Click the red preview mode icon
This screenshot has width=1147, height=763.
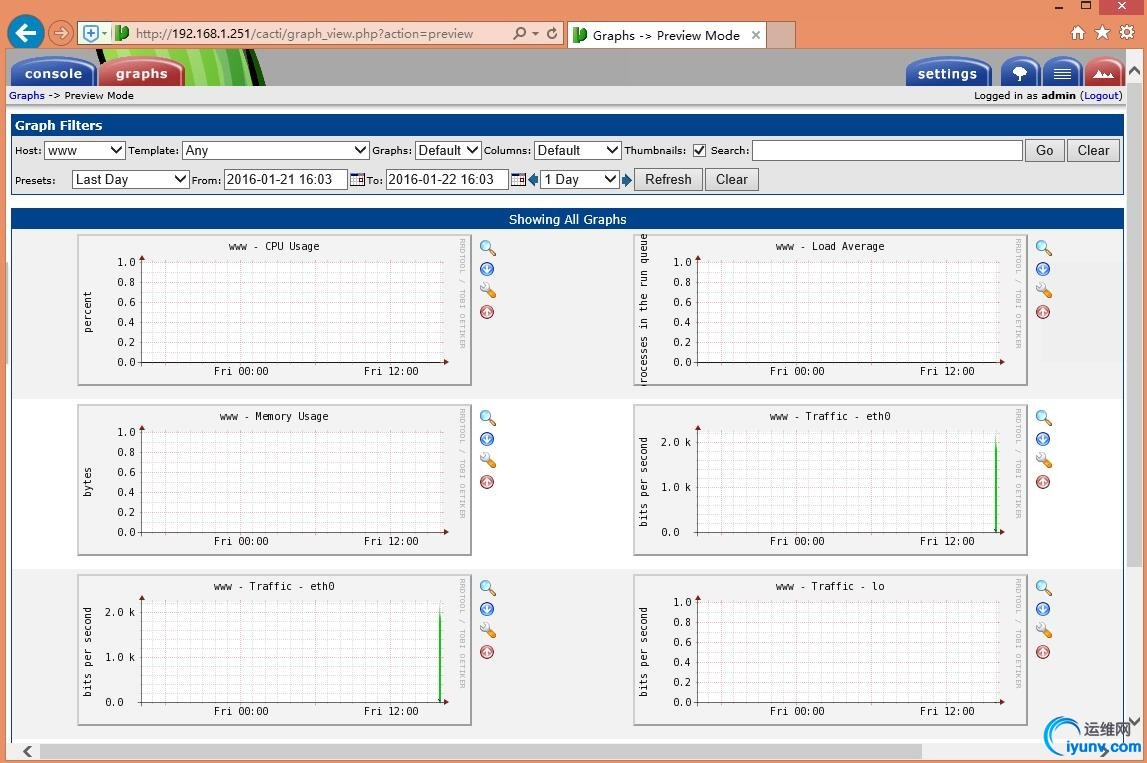[1103, 73]
